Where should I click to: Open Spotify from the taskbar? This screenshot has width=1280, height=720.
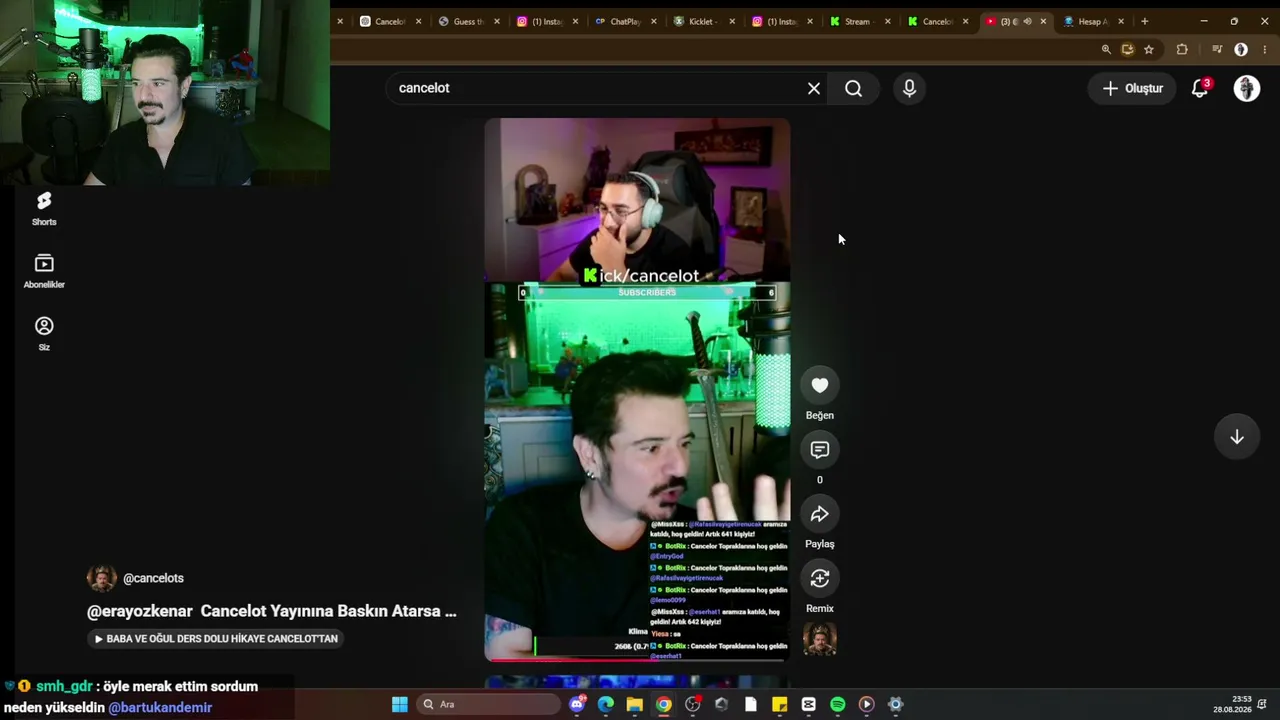click(x=837, y=704)
